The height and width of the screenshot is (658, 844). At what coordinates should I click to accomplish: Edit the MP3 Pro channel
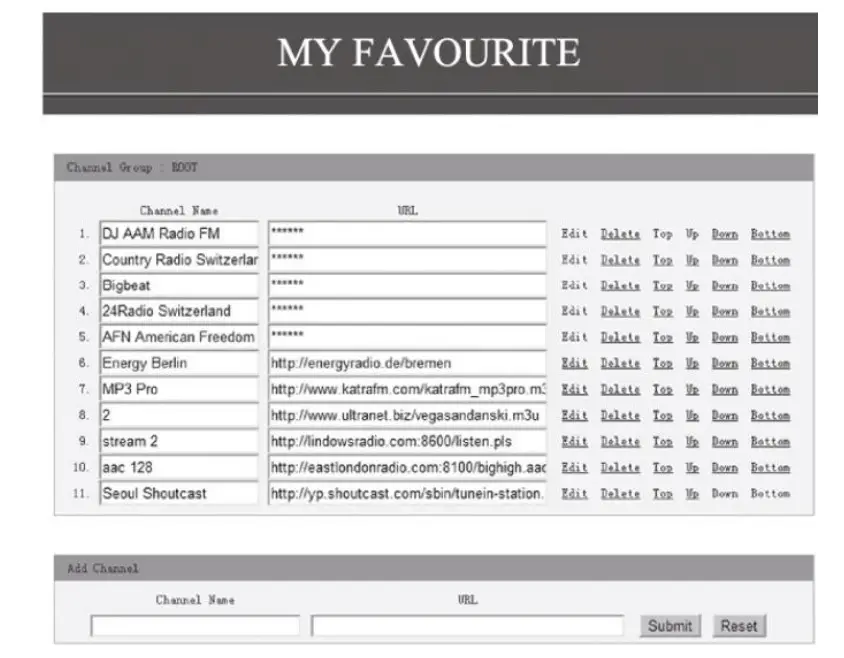[x=574, y=389]
